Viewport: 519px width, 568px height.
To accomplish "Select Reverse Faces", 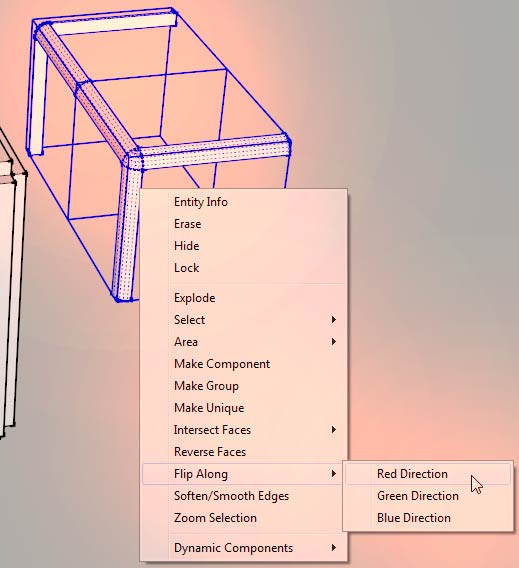I will coord(243,452).
